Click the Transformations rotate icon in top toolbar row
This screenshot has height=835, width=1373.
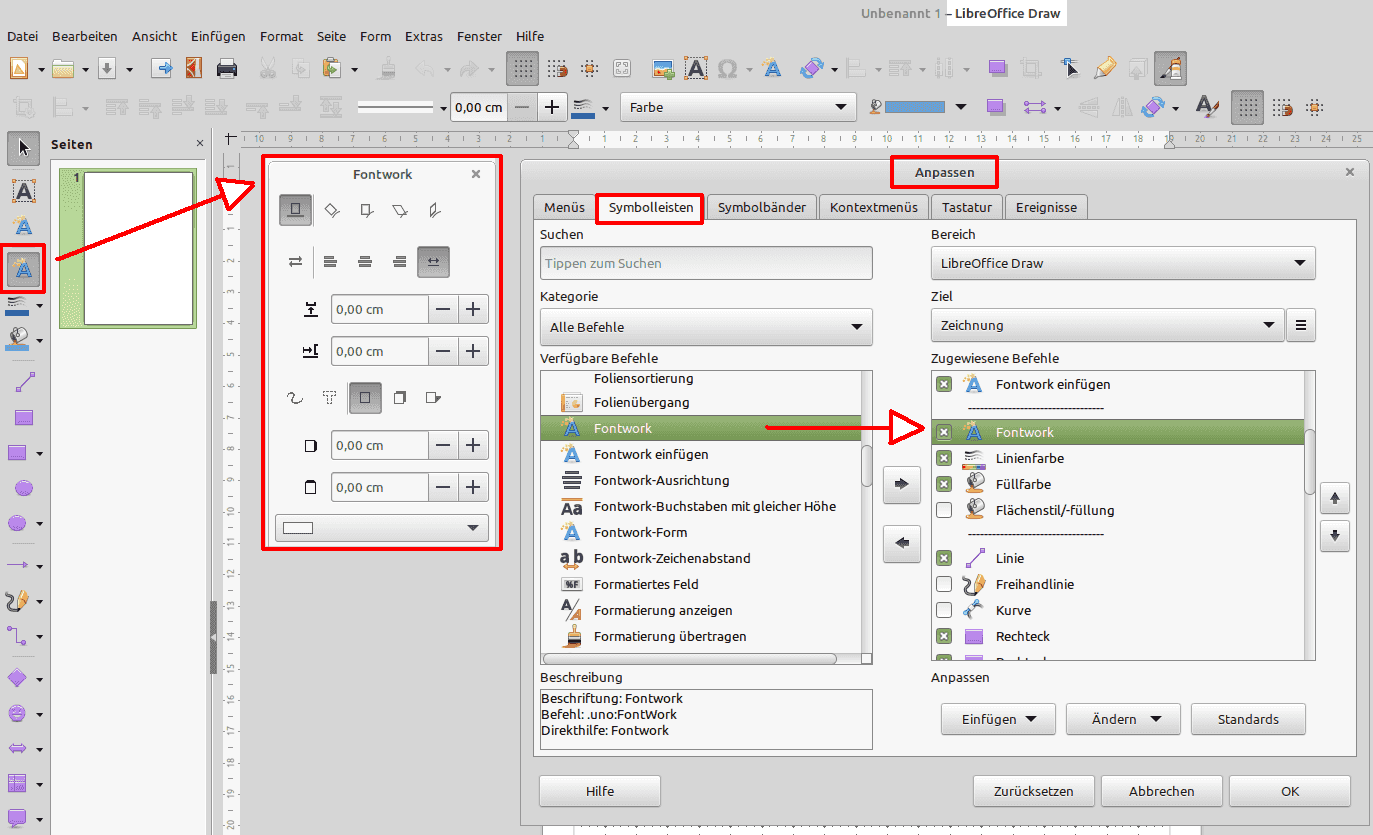(x=811, y=68)
